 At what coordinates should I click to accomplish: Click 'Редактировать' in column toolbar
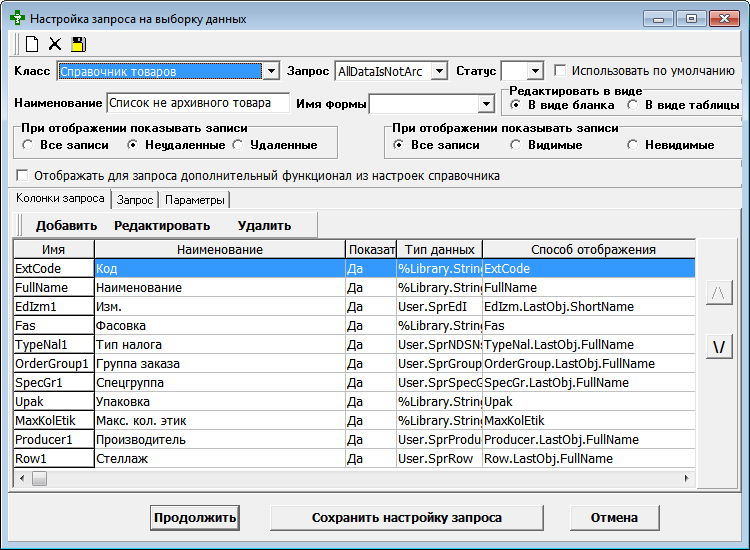click(x=162, y=226)
